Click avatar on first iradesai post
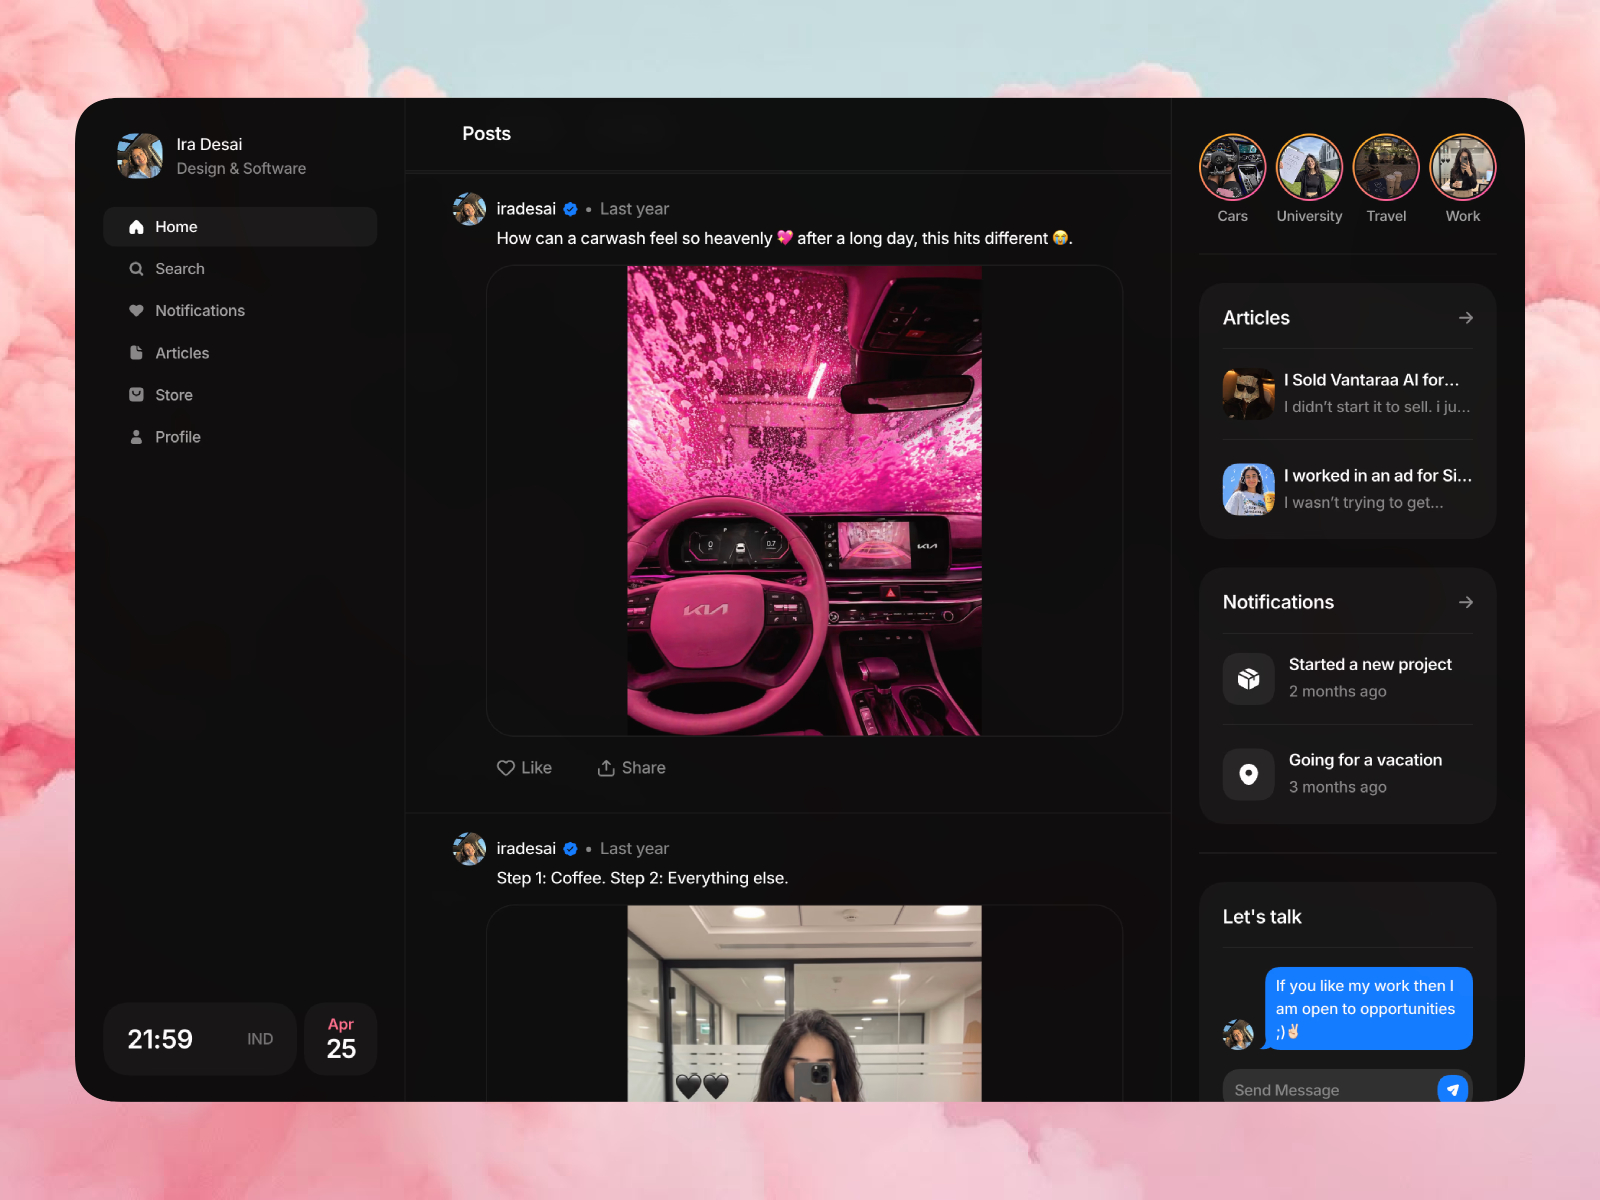This screenshot has width=1600, height=1200. pyautogui.click(x=469, y=209)
